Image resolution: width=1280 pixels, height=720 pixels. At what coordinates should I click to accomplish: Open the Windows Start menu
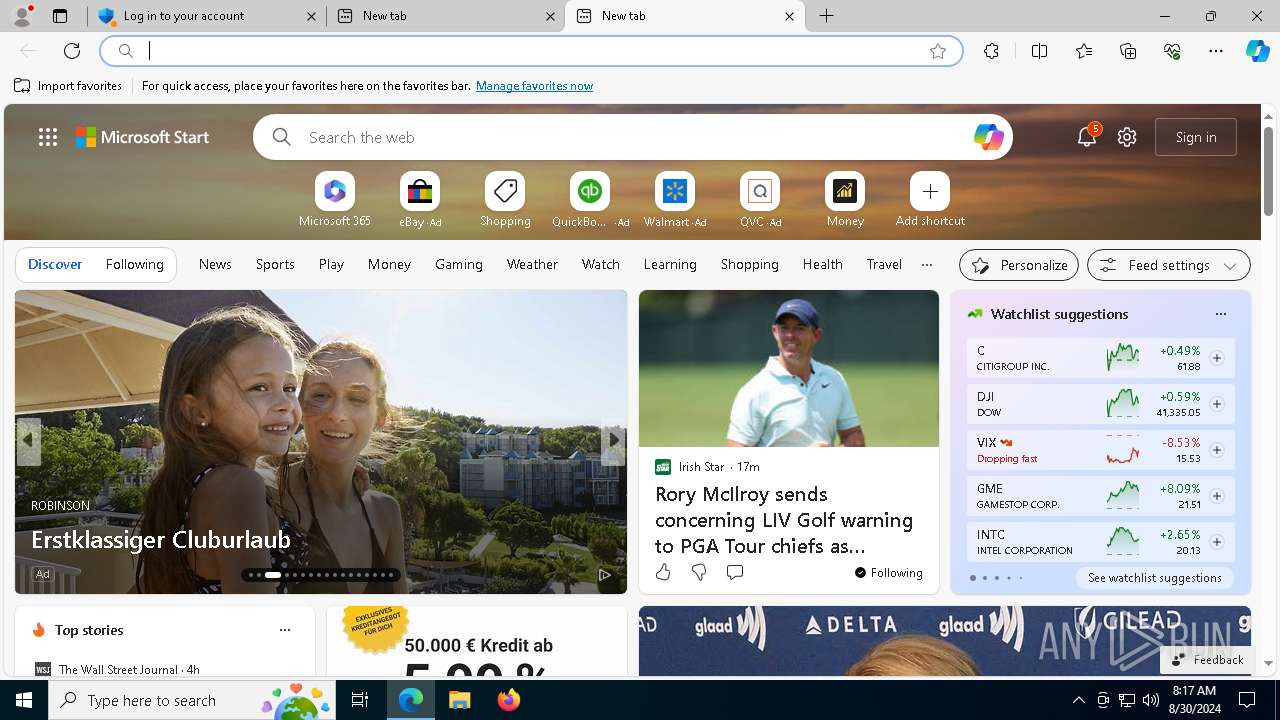(24, 700)
